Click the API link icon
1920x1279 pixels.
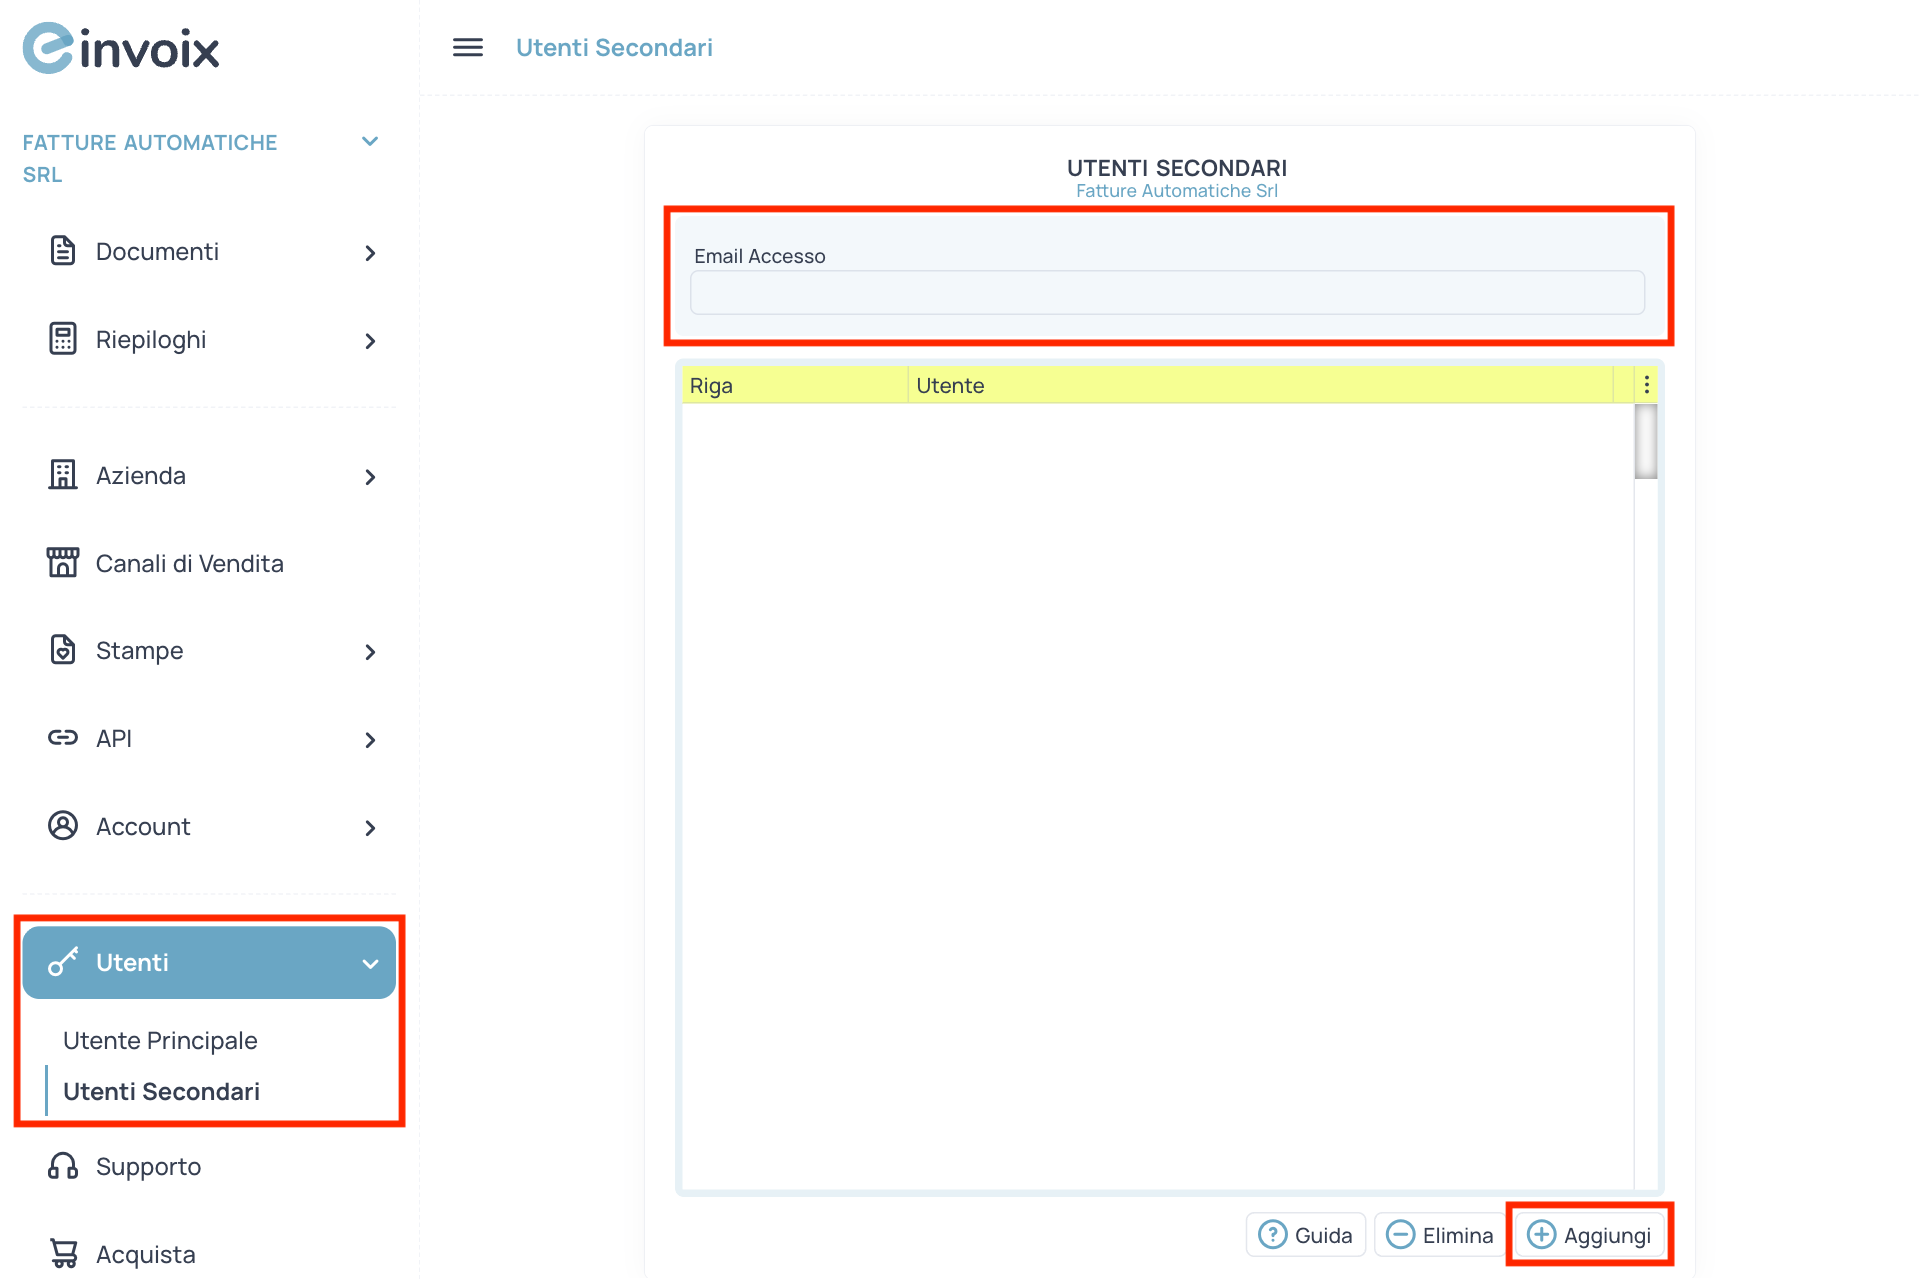click(63, 738)
